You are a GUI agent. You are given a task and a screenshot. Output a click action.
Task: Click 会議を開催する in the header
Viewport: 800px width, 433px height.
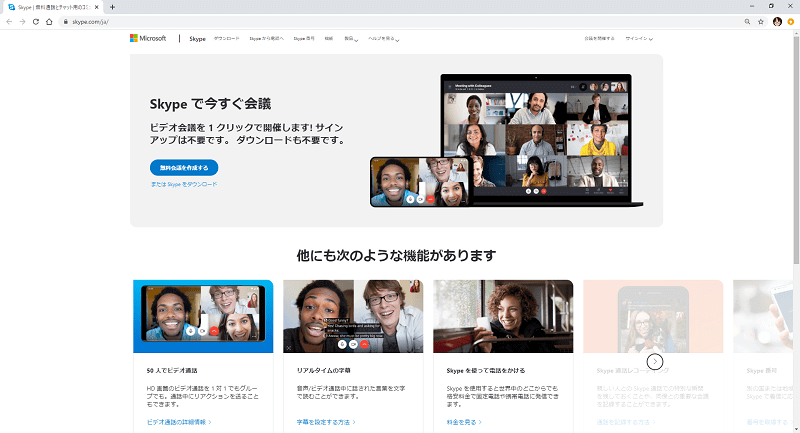(599, 39)
